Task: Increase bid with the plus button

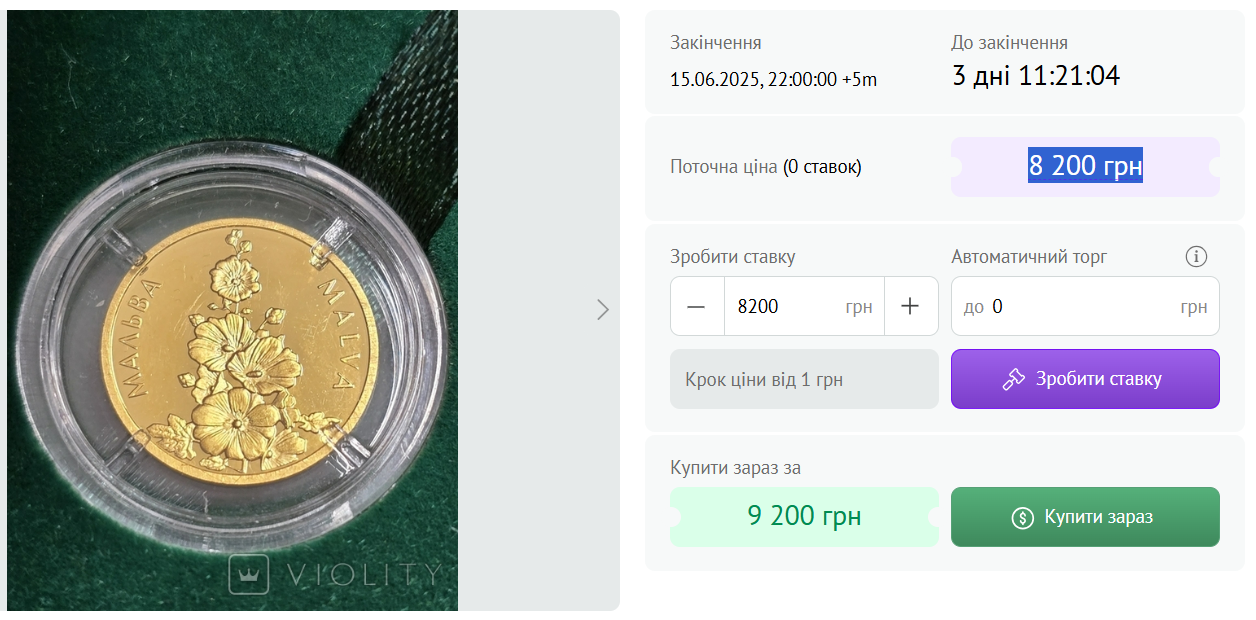Action: 910,306
